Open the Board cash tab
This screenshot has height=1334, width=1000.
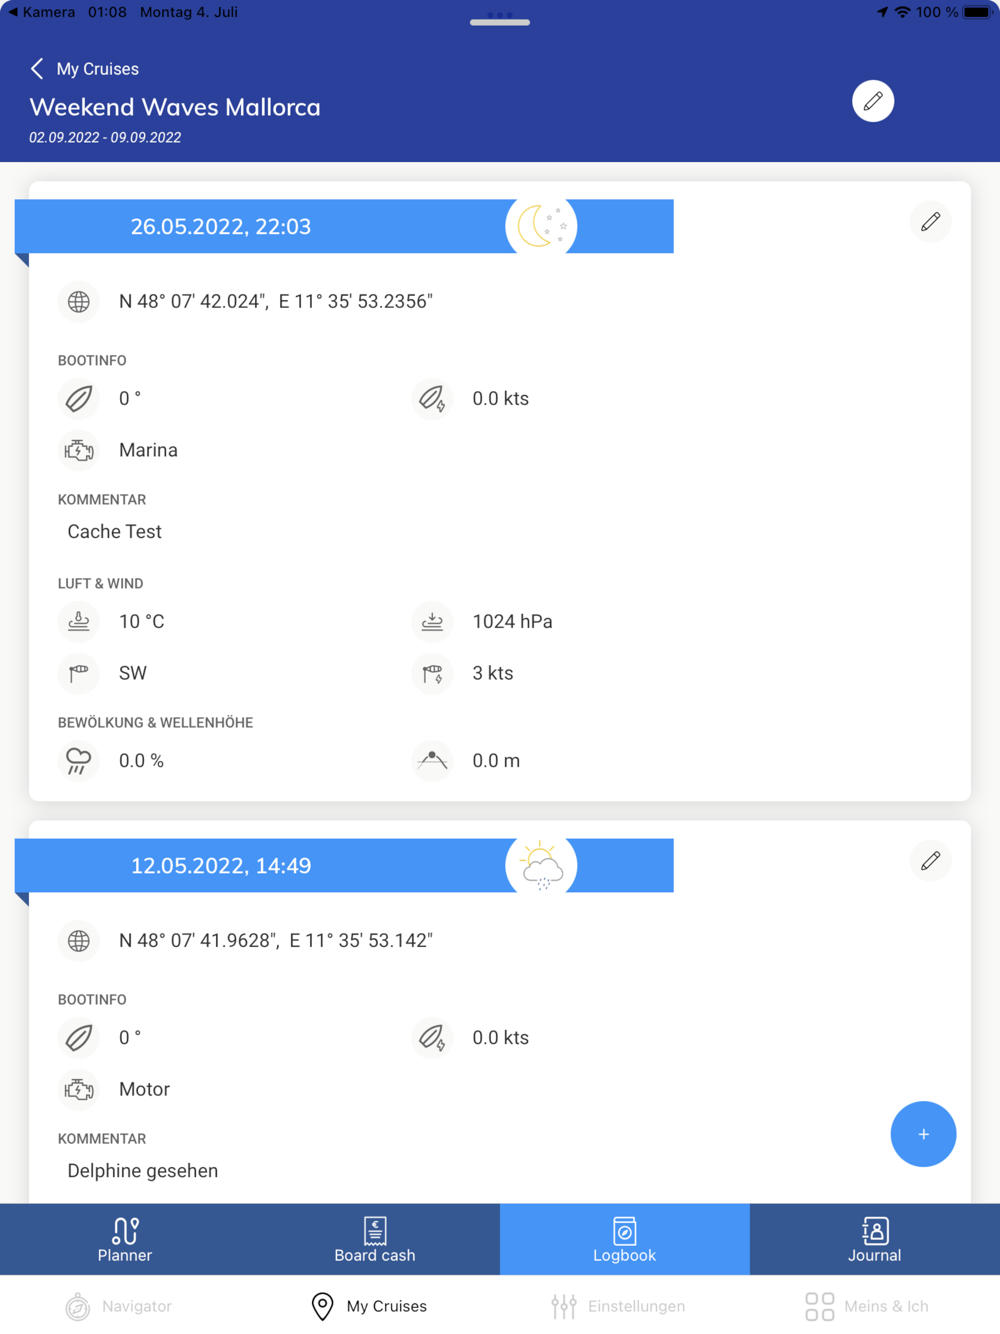[x=375, y=1239]
